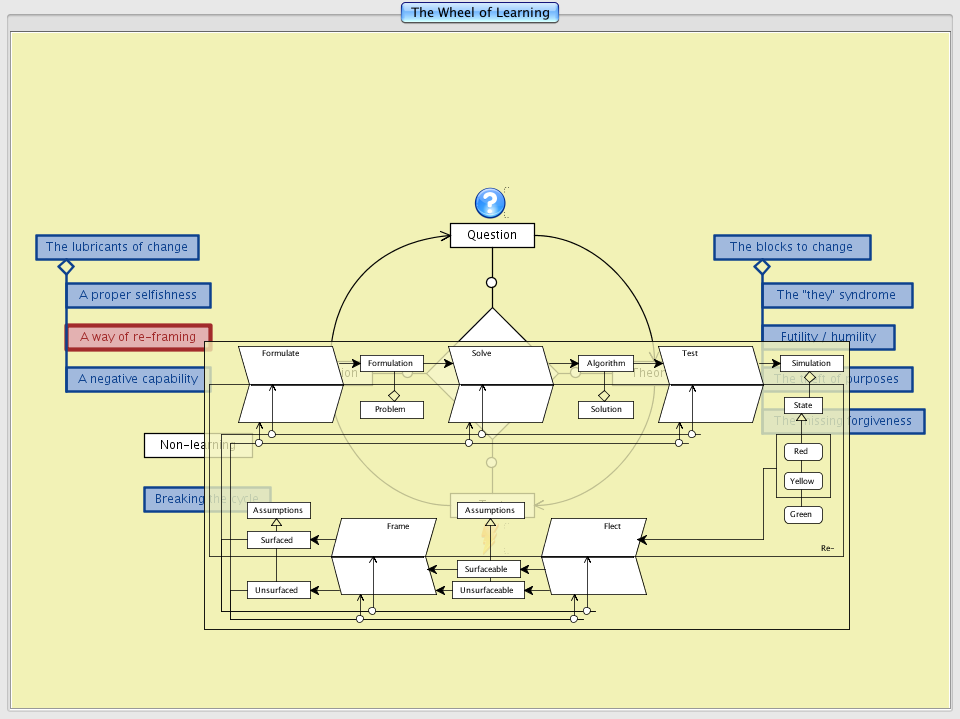Image resolution: width=960 pixels, height=719 pixels.
Task: Click diamond connector under The lubricants of change
Action: [66, 267]
